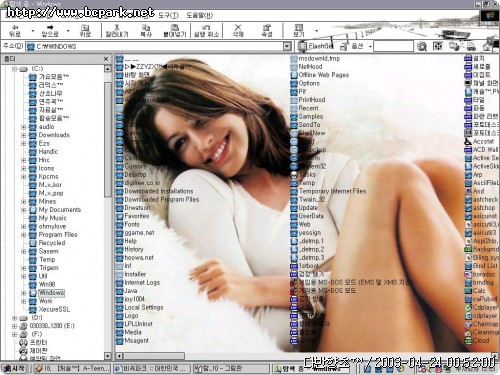Screen dimensions: 500x375
Task: Click the Favorites folder icon
Action: 120,216
